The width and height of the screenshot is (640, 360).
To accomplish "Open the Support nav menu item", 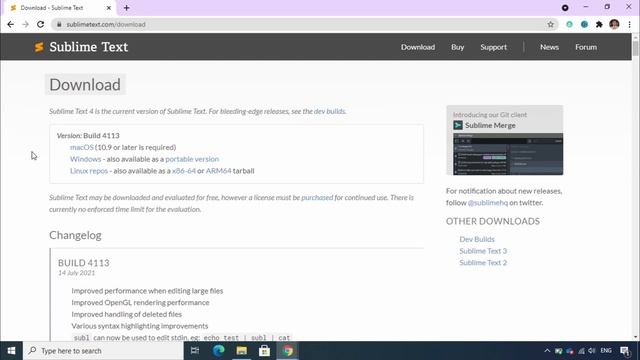I will [493, 47].
